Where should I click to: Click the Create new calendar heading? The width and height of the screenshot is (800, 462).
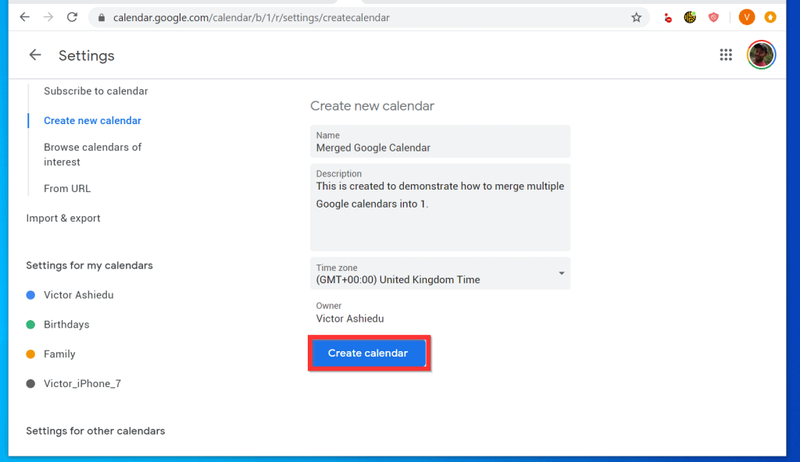click(372, 106)
